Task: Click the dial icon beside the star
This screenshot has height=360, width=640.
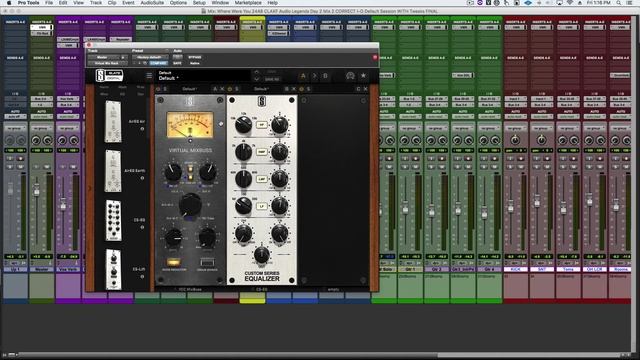Action: (x=350, y=76)
